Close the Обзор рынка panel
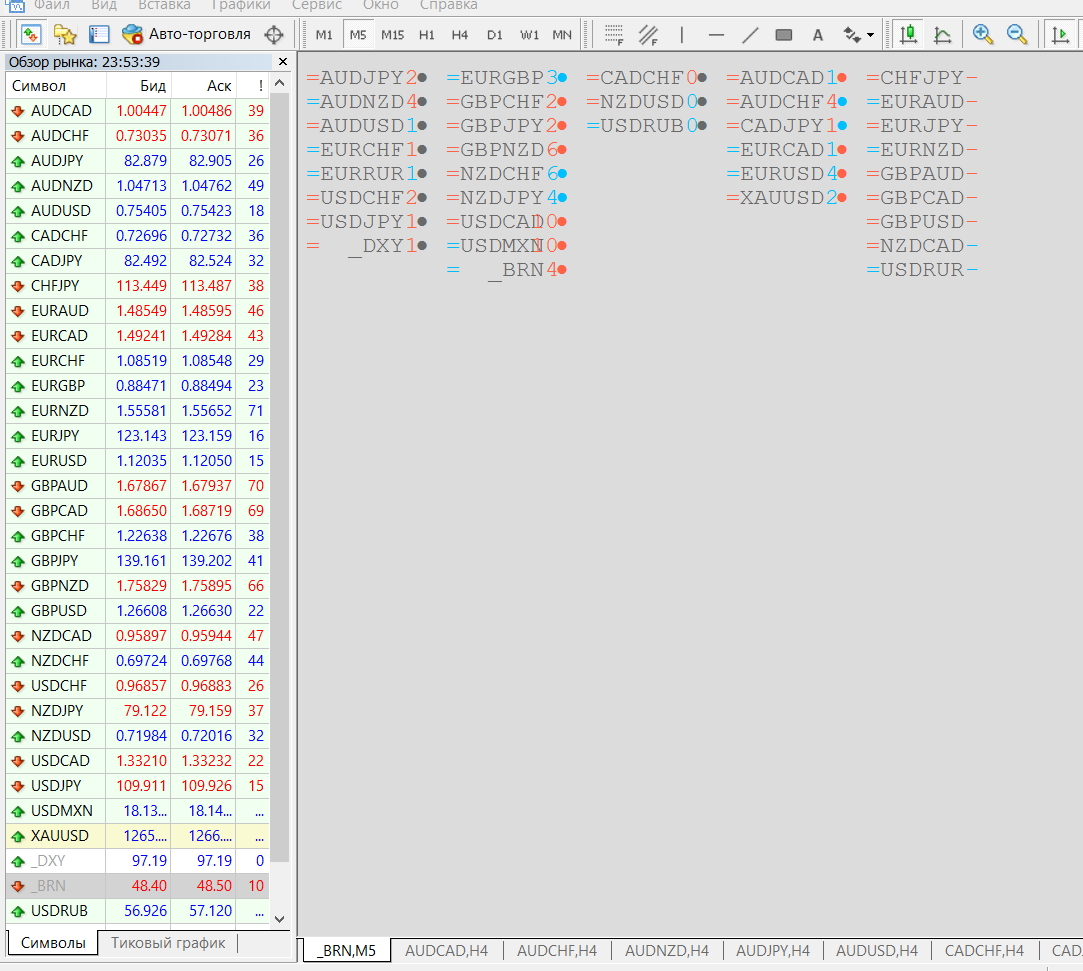1083x971 pixels. tap(282, 62)
